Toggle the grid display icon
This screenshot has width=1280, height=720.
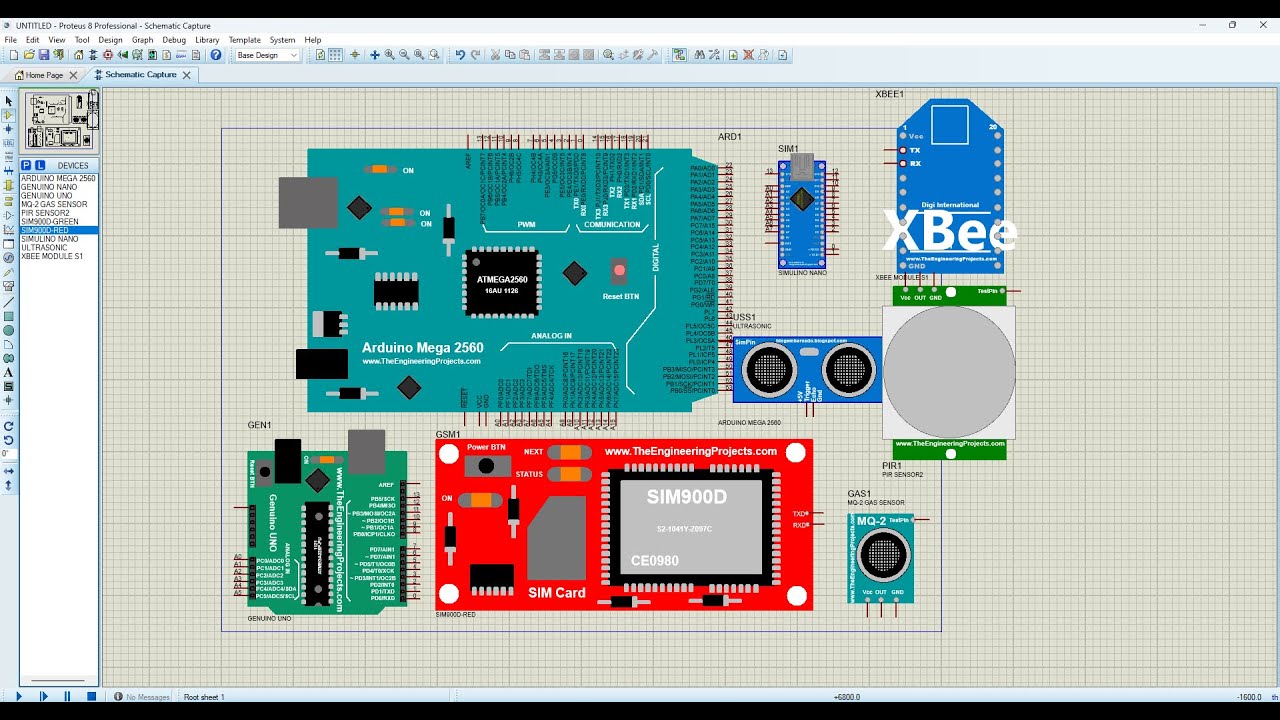(x=335, y=55)
